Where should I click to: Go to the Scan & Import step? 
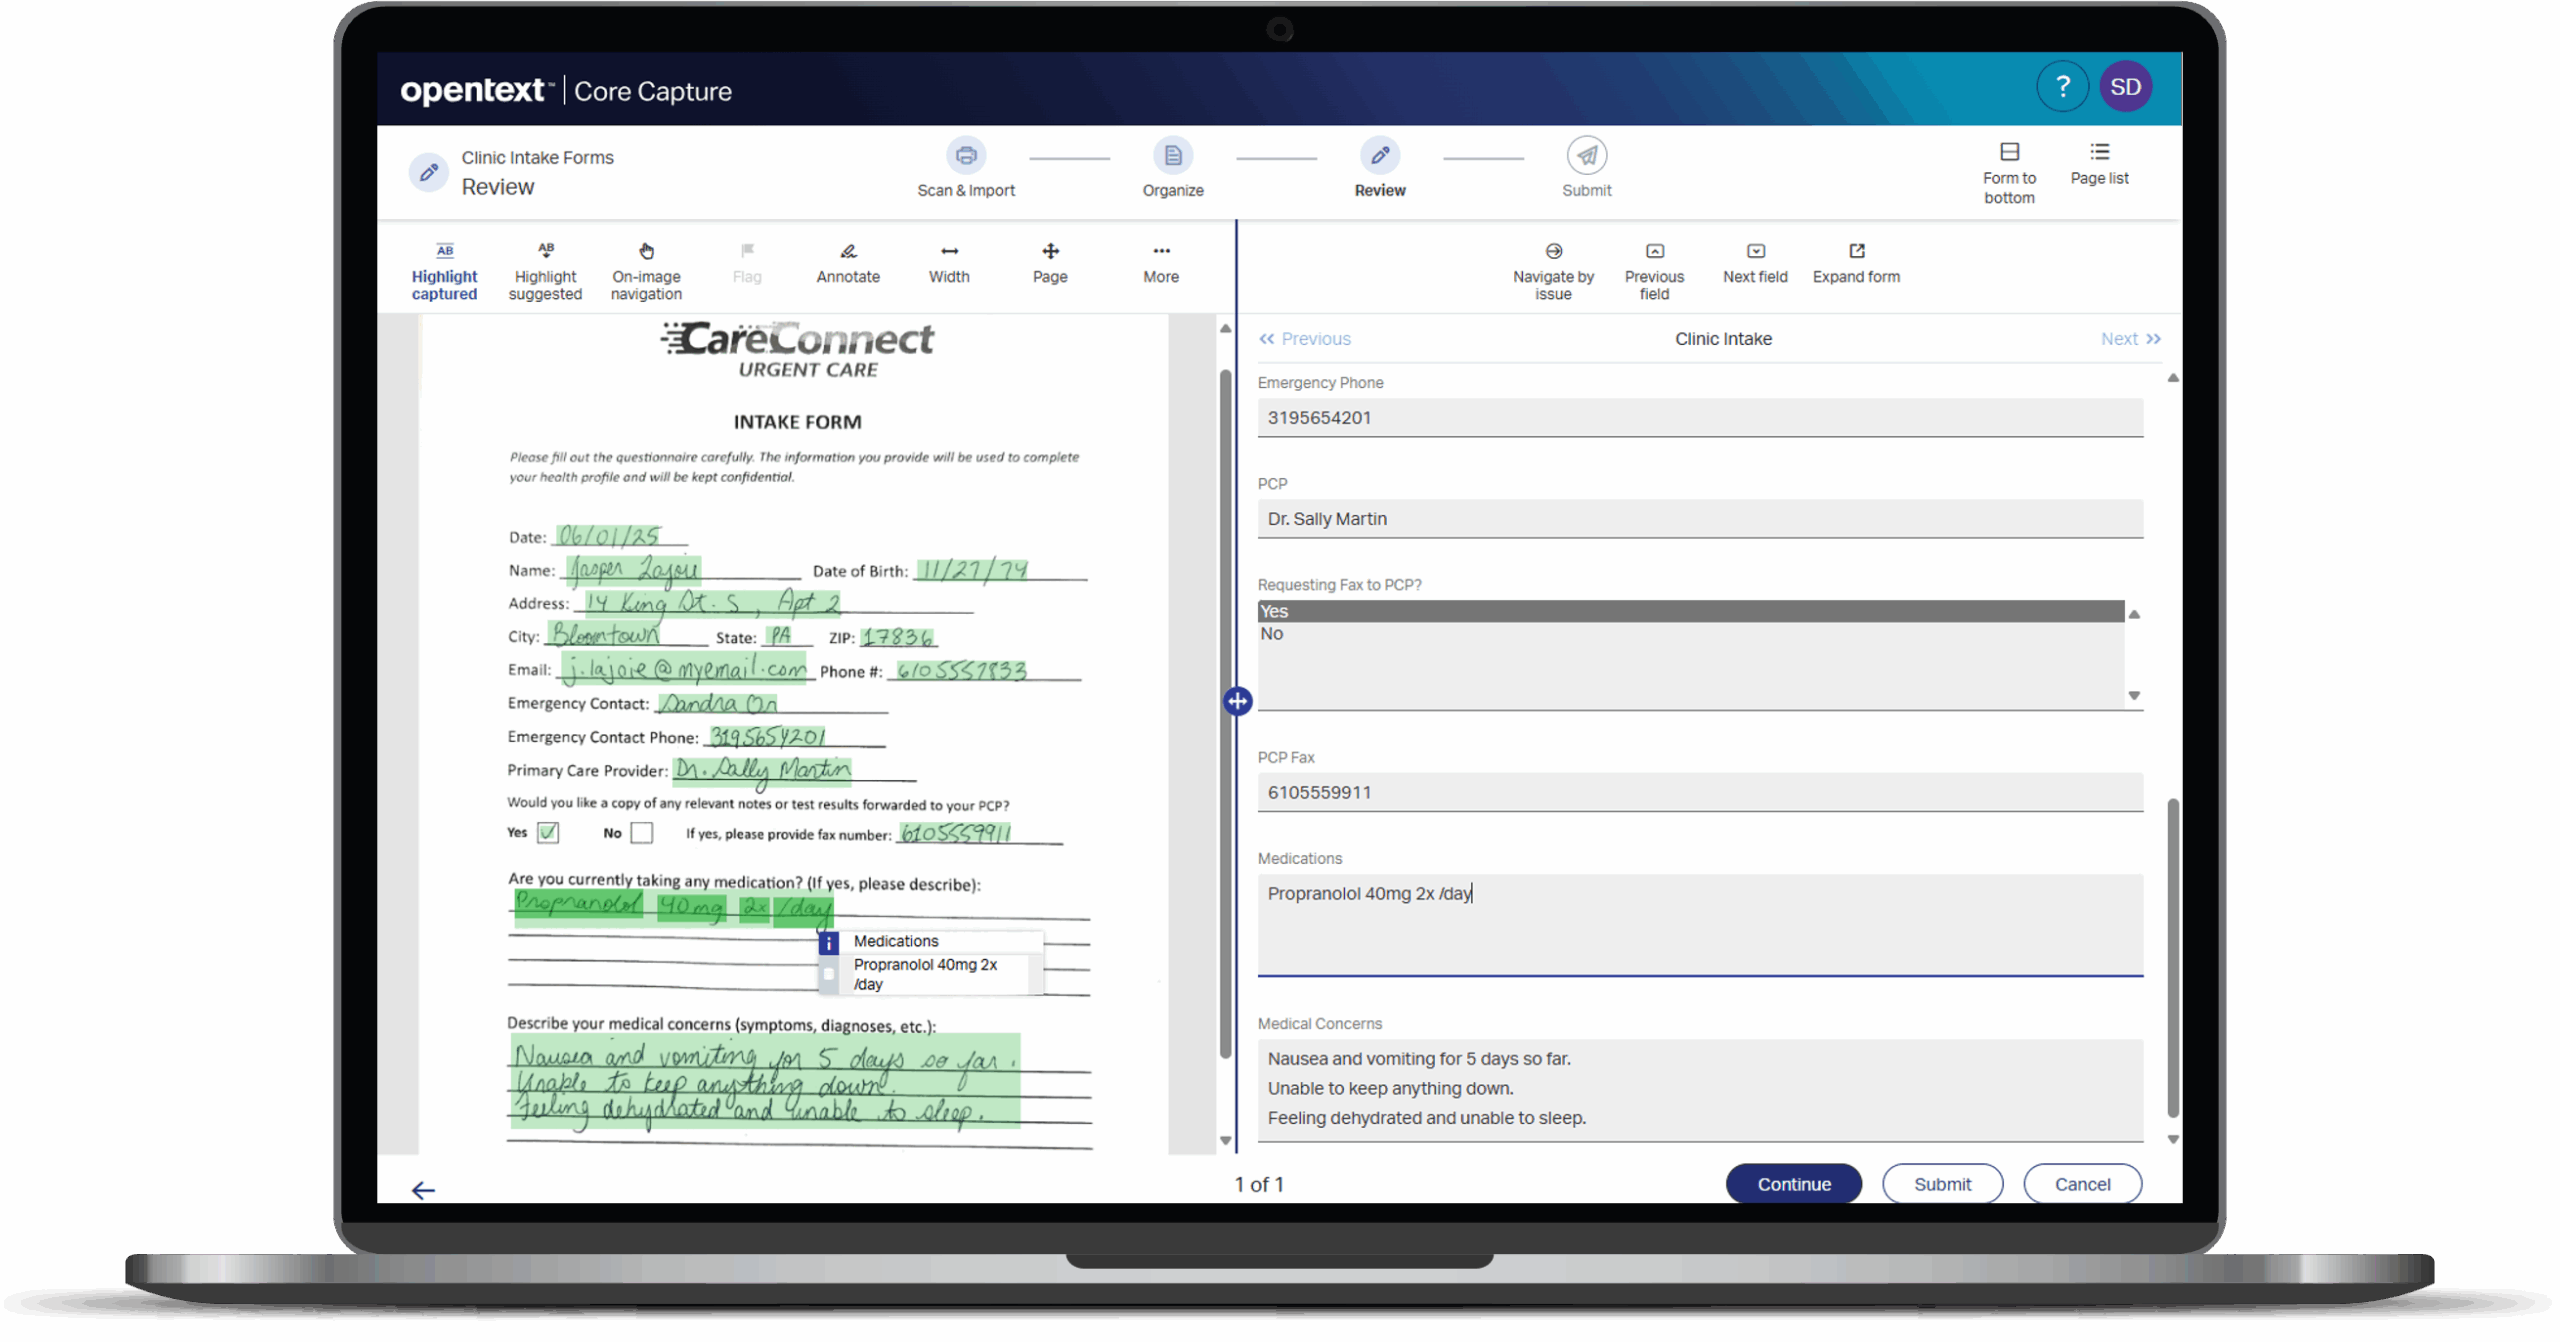966,168
